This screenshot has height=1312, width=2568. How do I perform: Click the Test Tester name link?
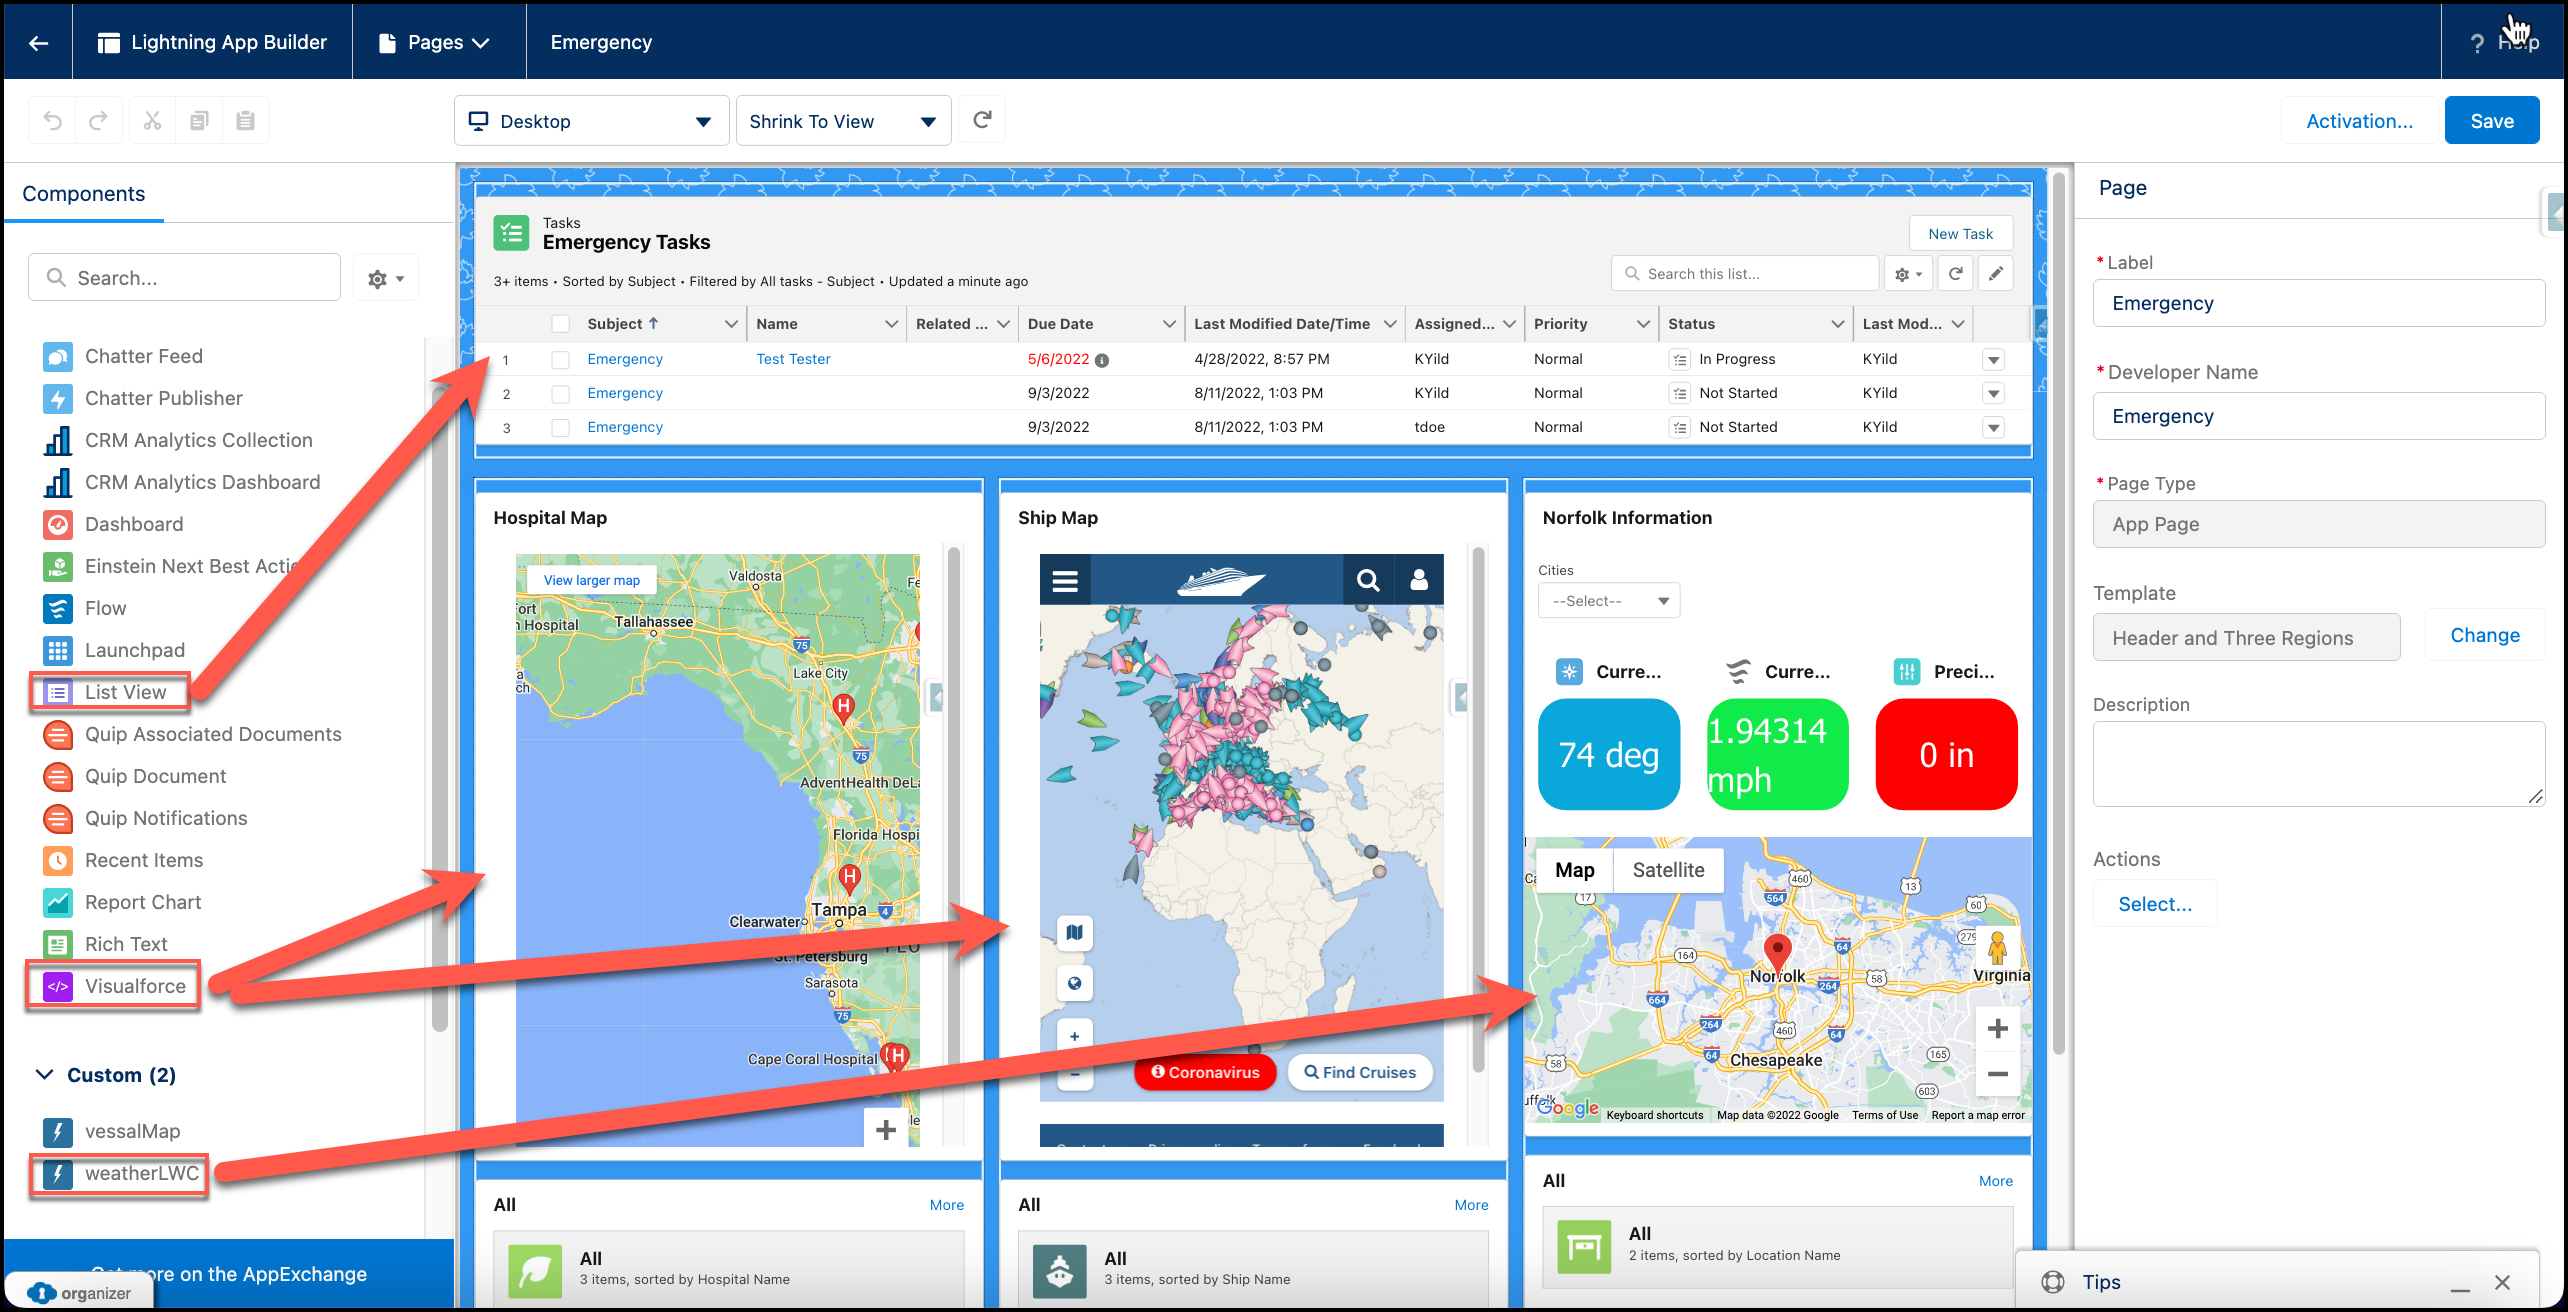pos(793,360)
